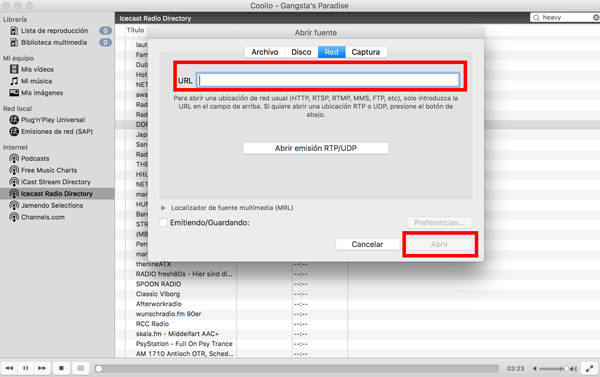This screenshot has height=377, width=600.
Task: Select RADIO fresh80s station row
Action: click(x=184, y=274)
